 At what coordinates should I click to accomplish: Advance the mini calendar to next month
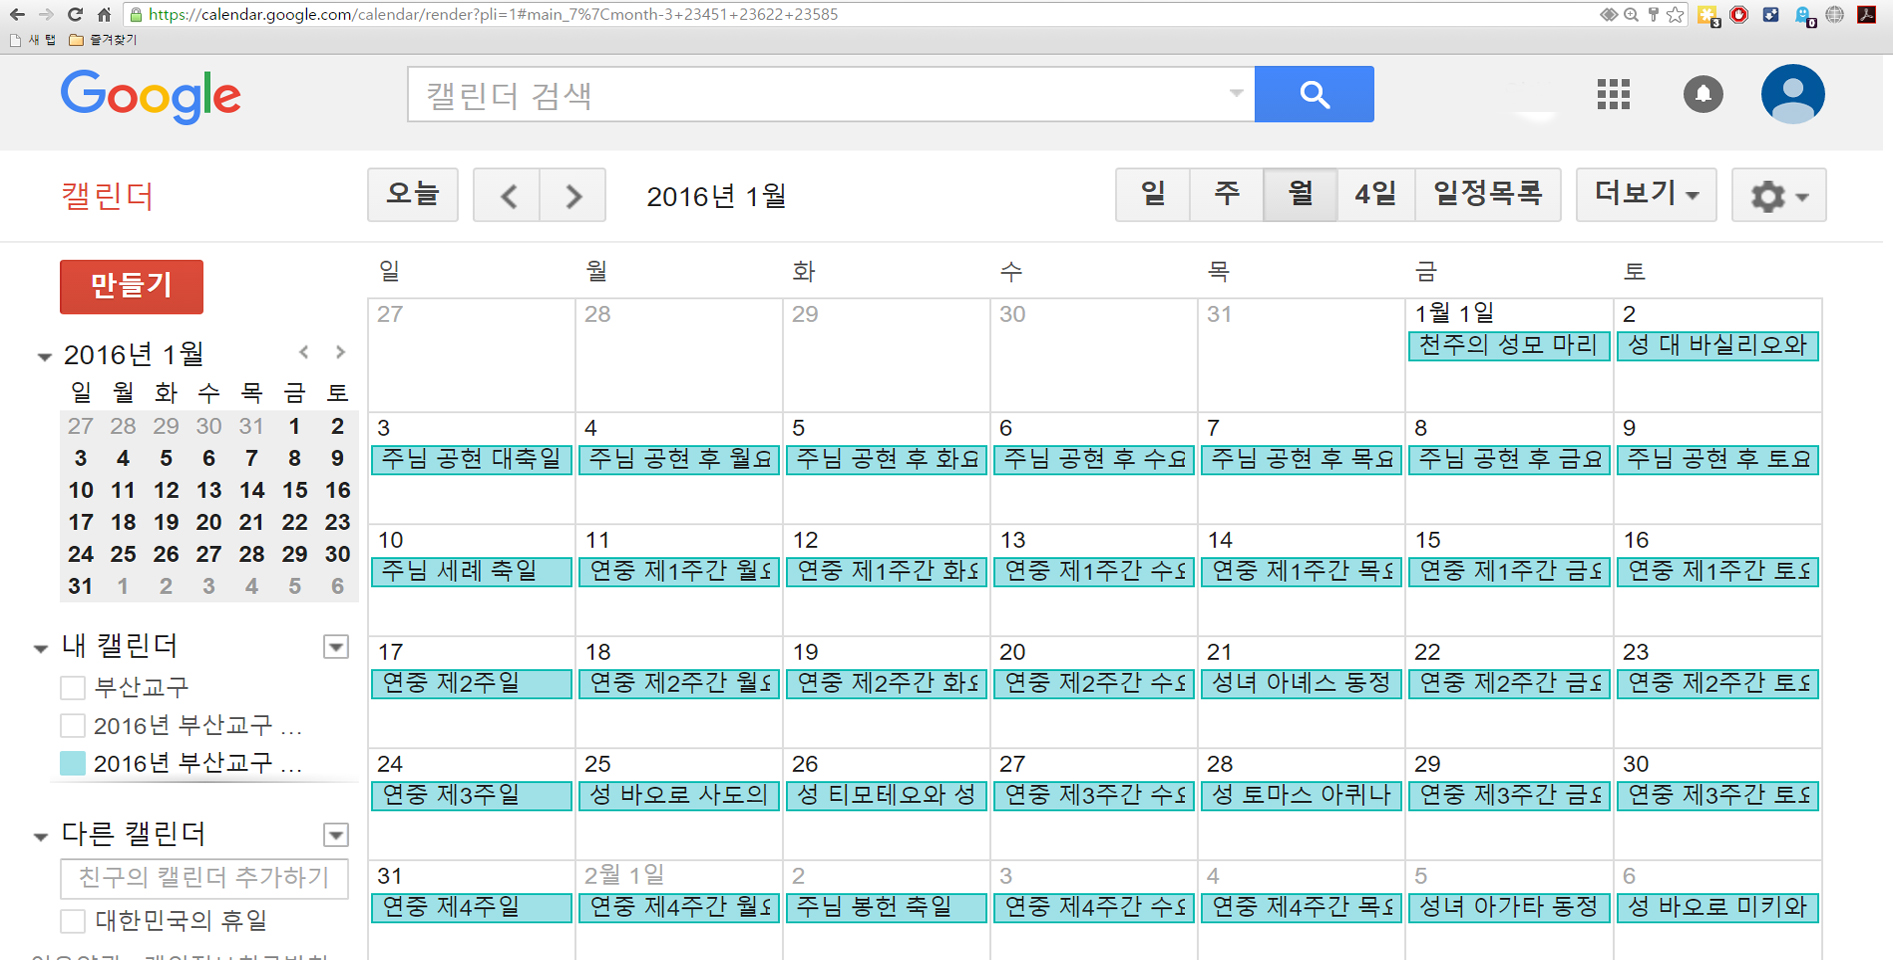coord(341,352)
